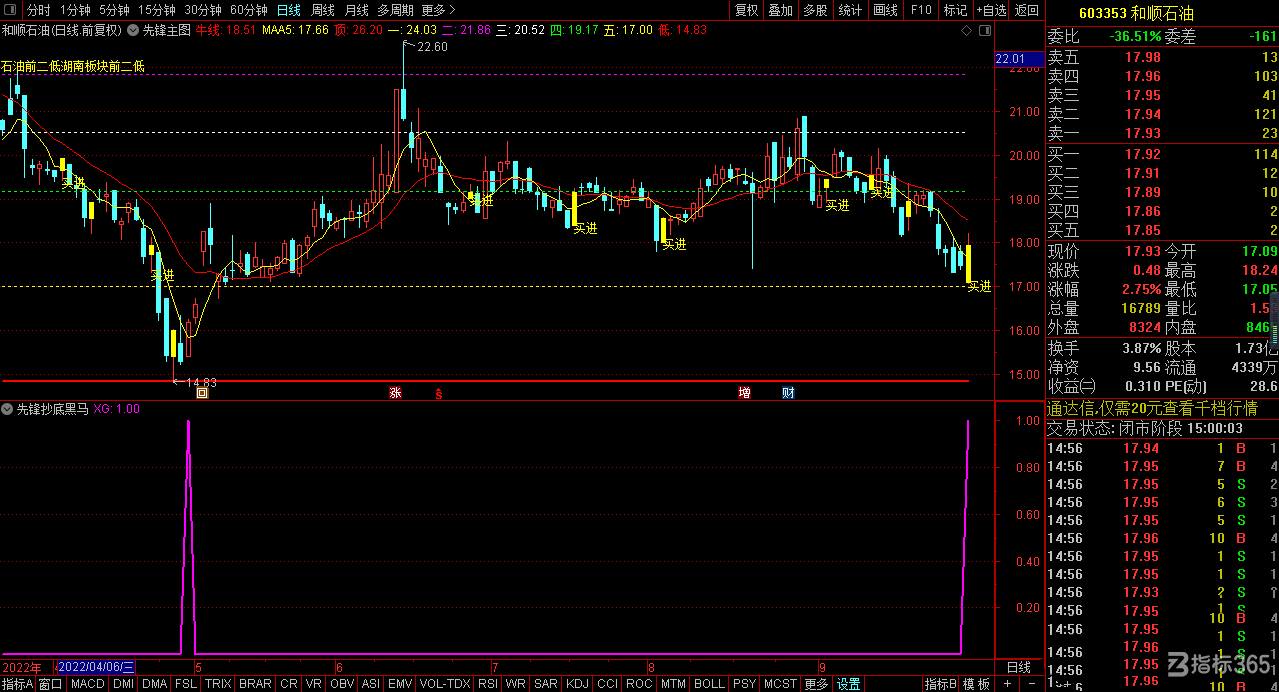Select the 1分钟 period tab

pyautogui.click(x=73, y=10)
